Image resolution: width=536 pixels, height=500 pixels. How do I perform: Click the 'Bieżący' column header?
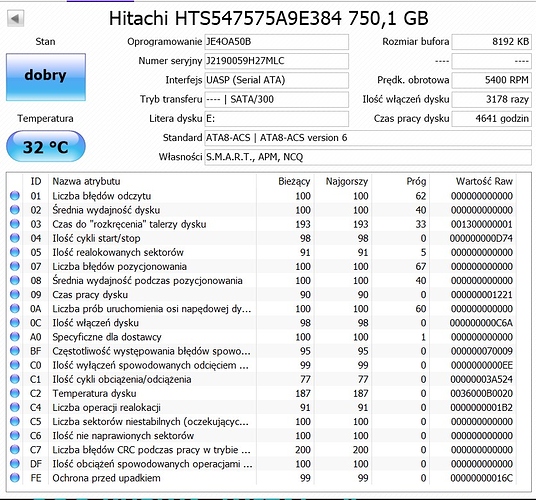point(294,181)
